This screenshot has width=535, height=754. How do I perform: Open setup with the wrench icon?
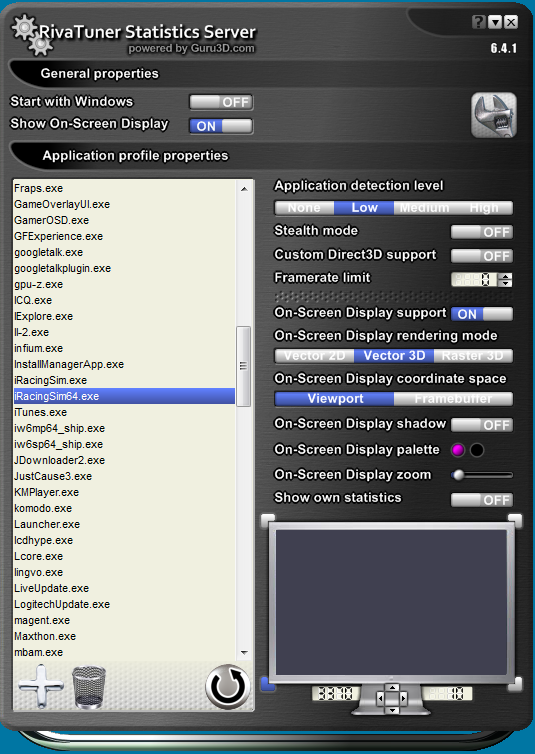click(494, 115)
